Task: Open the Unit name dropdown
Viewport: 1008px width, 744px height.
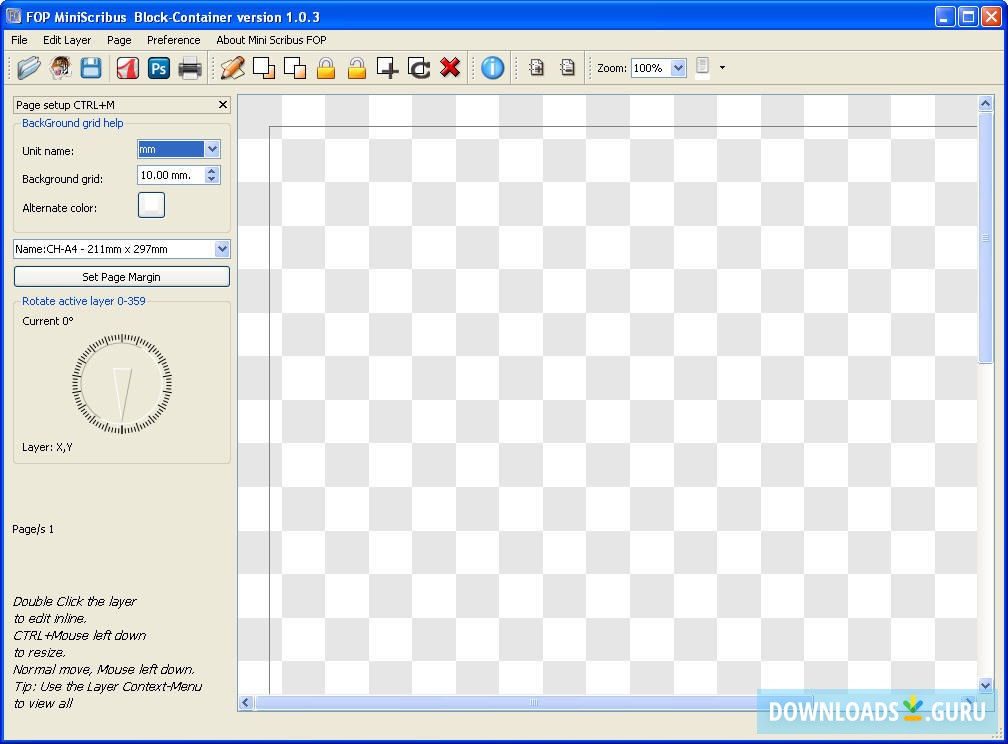Action: click(x=211, y=149)
